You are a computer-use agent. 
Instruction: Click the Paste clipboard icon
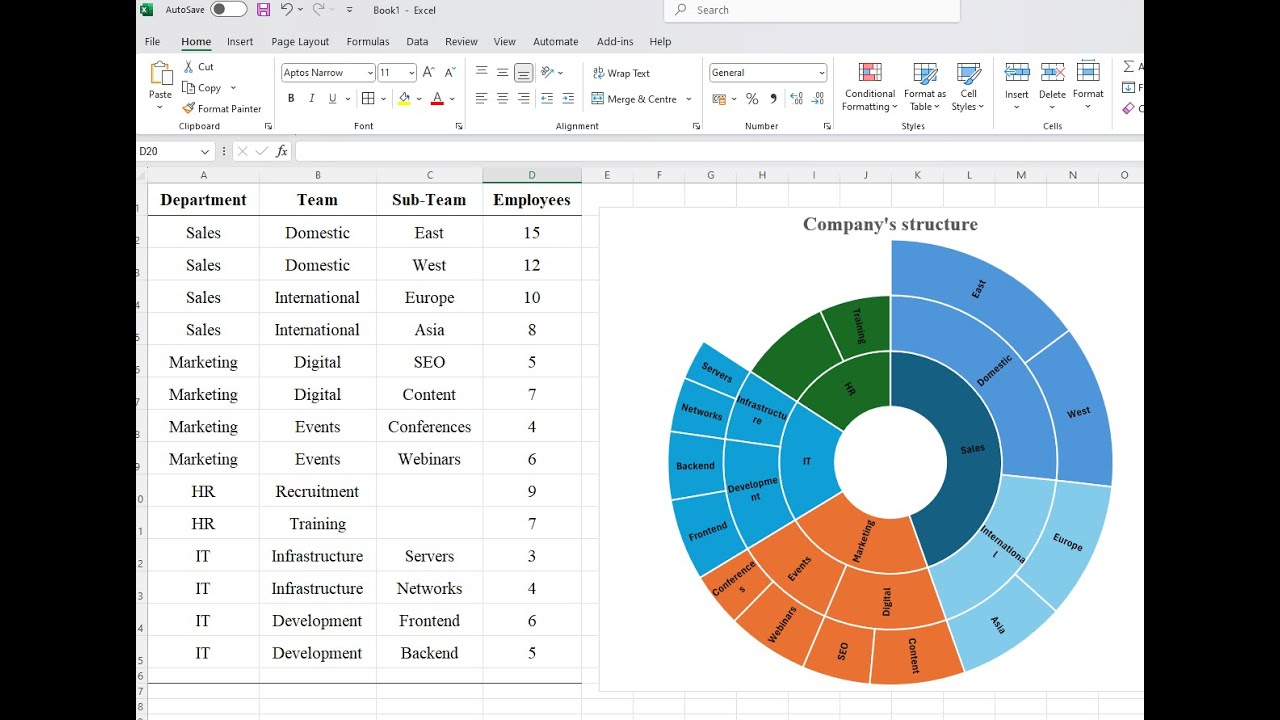point(160,75)
